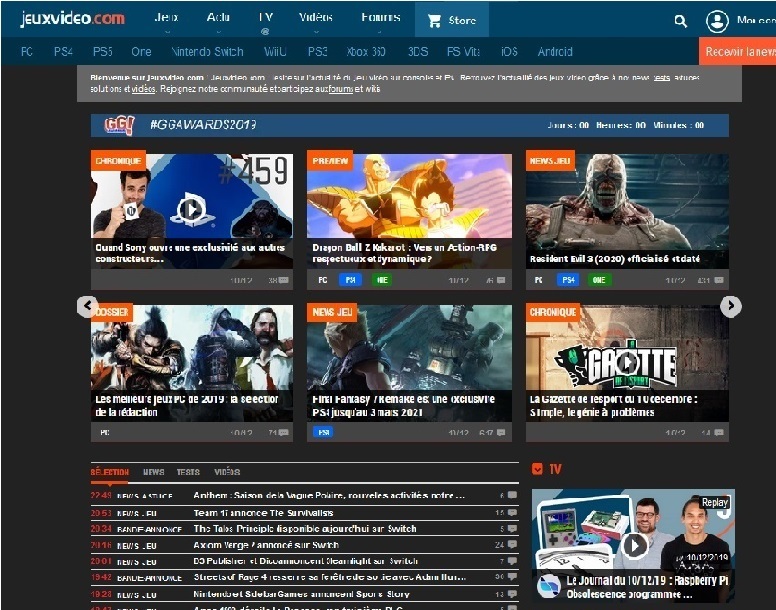Click comment icon on Axiom Verge row

point(512,545)
